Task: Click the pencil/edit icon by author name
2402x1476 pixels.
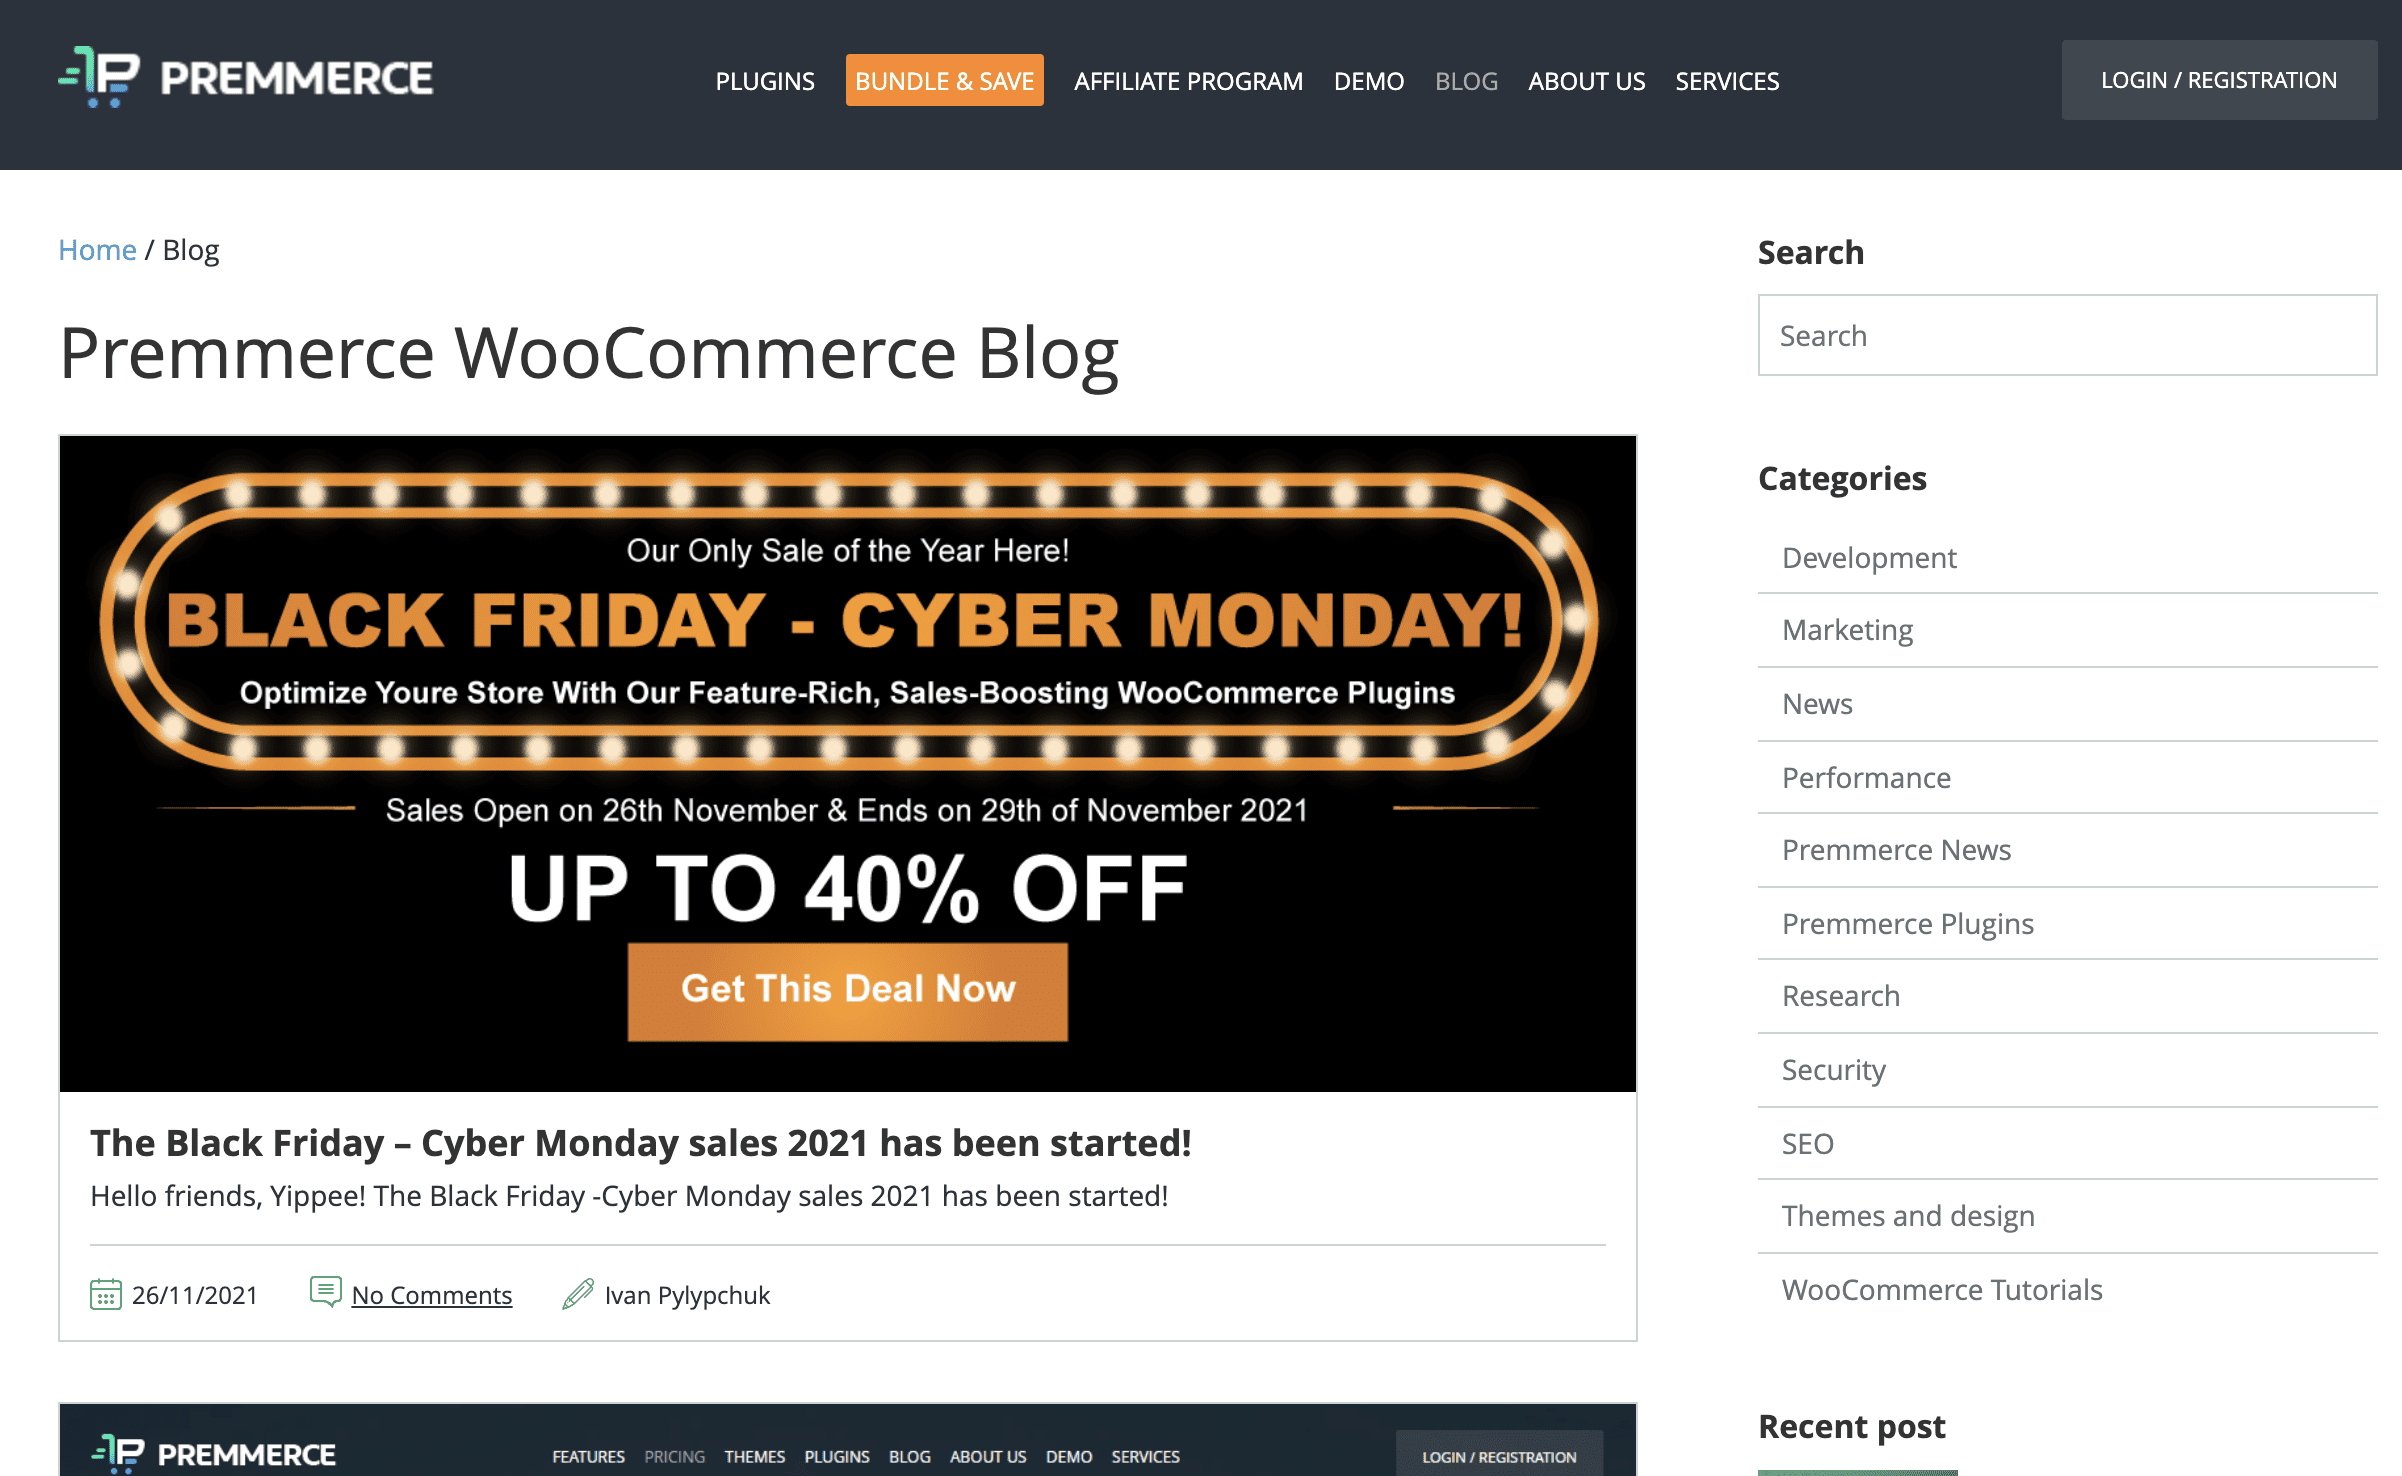Action: (x=578, y=1294)
